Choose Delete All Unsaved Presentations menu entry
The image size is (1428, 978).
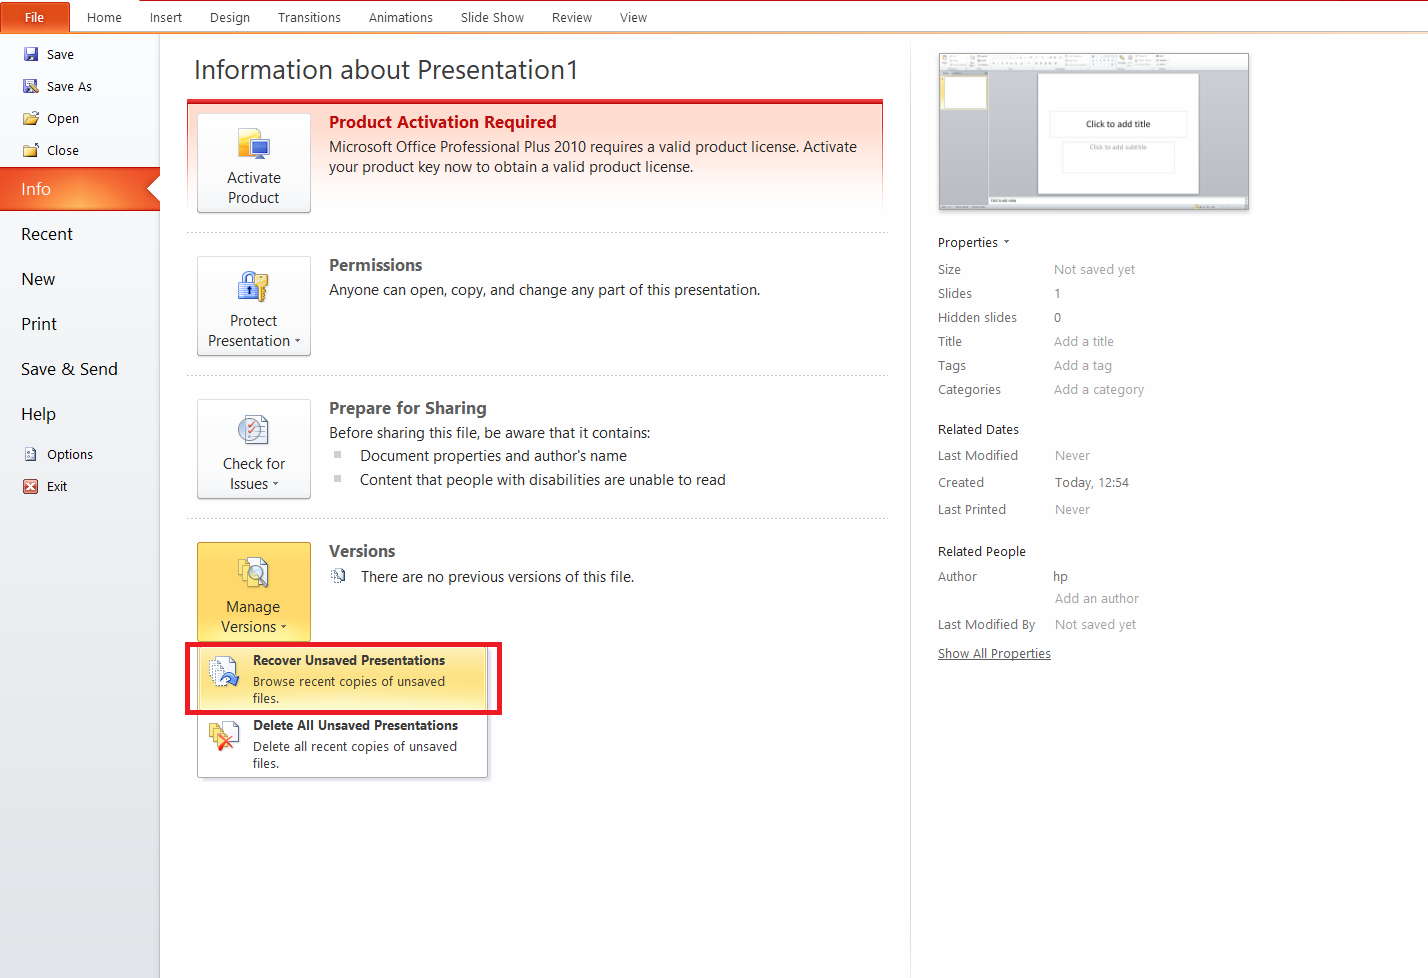[342, 744]
